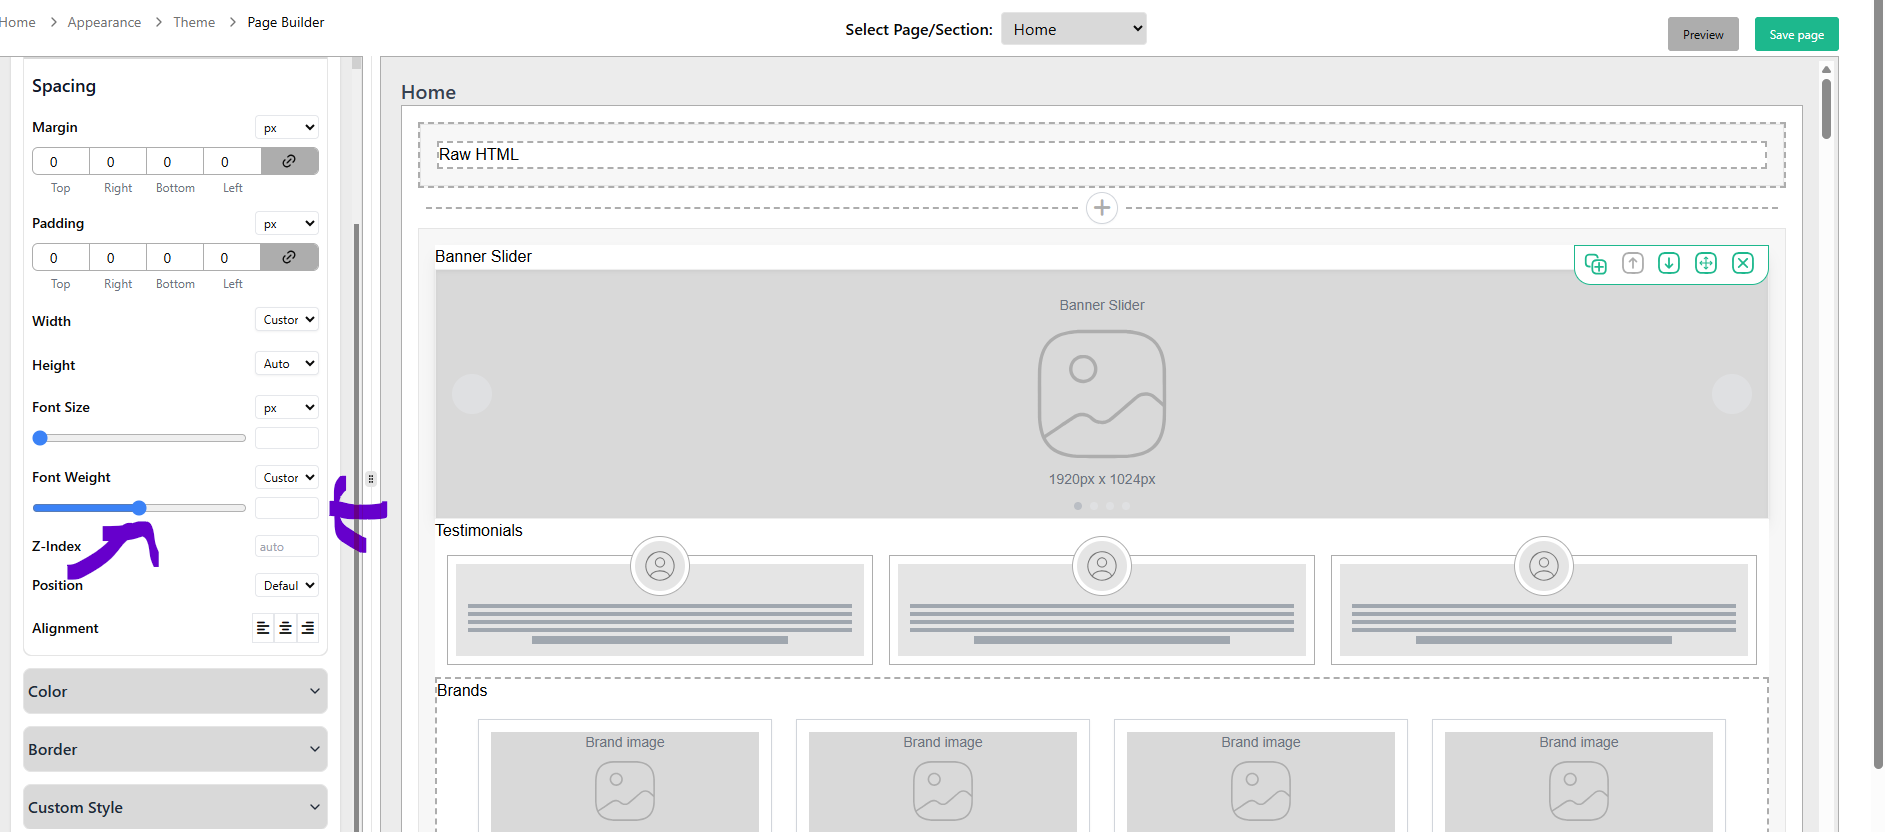This screenshot has height=832, width=1885.
Task: Click the margin Left input
Action: pyautogui.click(x=232, y=161)
